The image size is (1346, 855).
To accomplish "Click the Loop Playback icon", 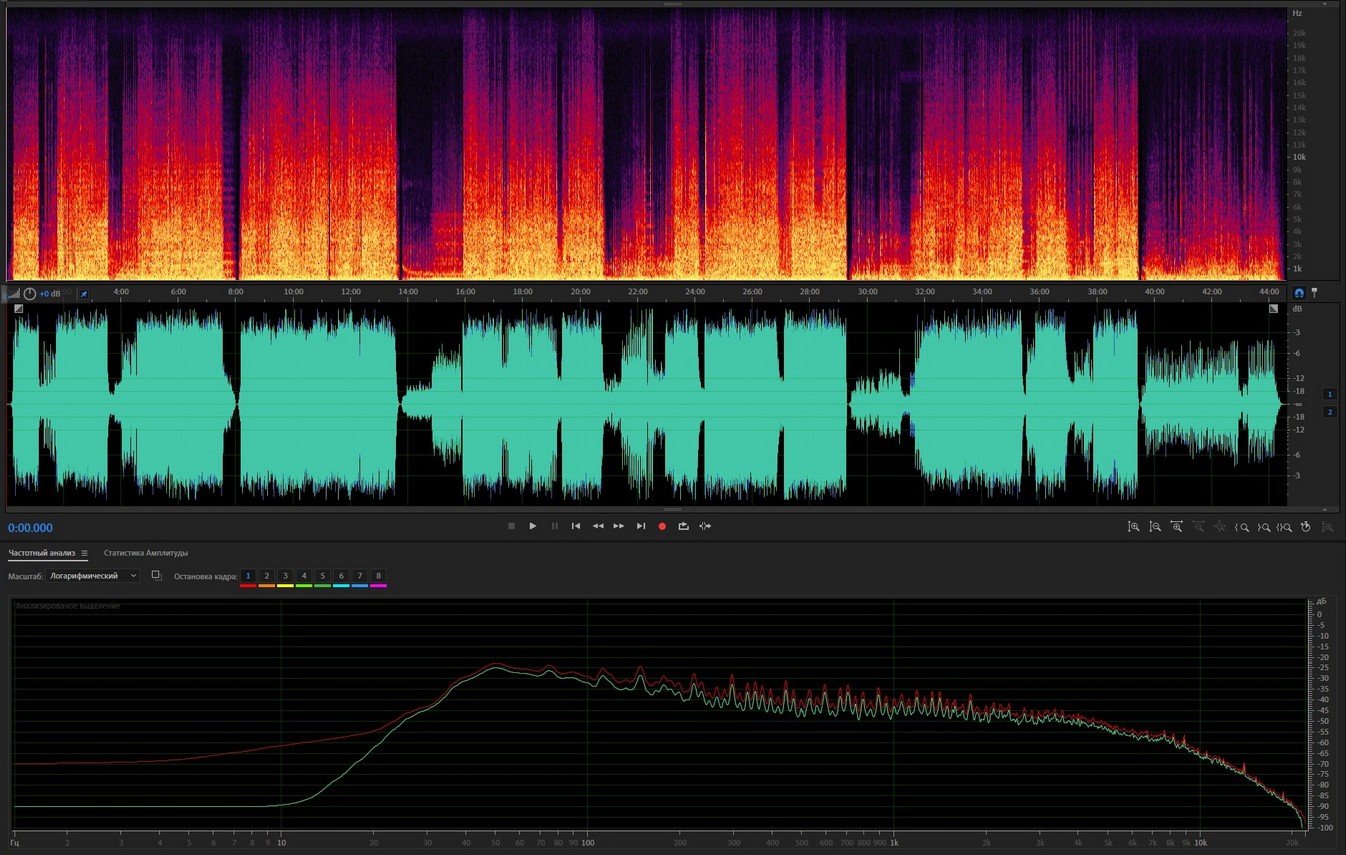I will [x=684, y=526].
